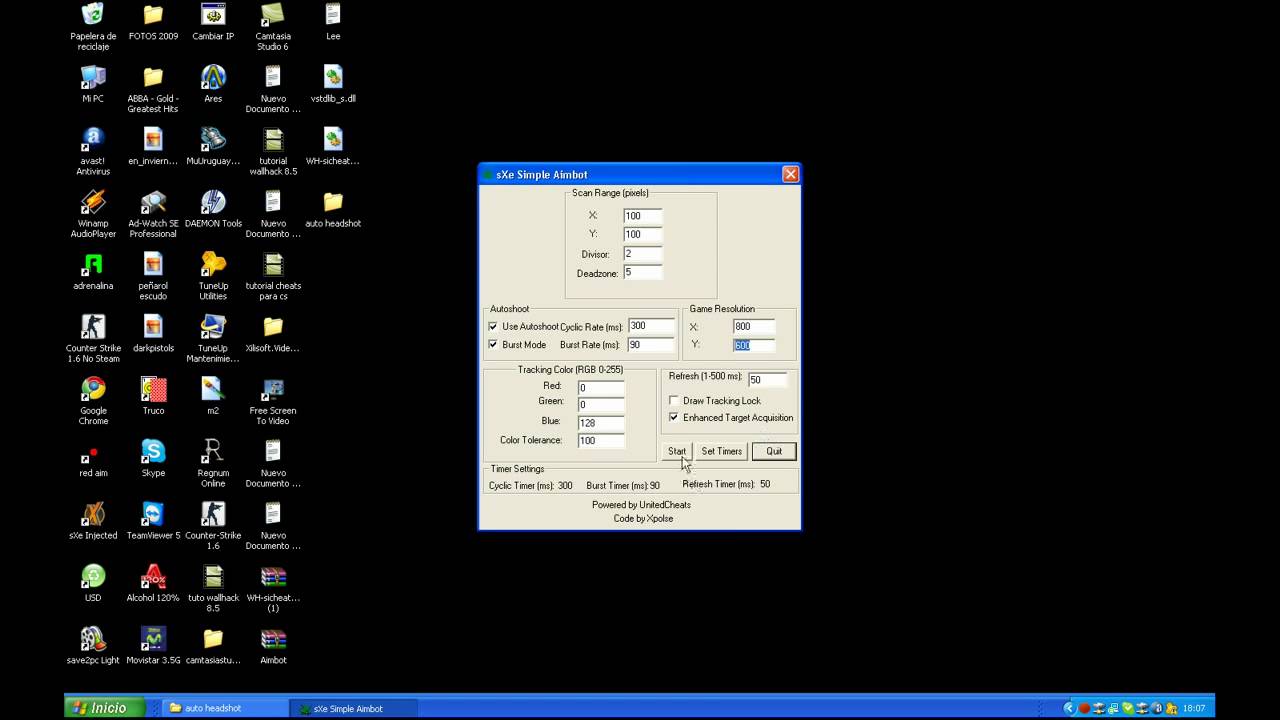Open the Inicio start menu
The width and height of the screenshot is (1280, 720).
[103, 708]
